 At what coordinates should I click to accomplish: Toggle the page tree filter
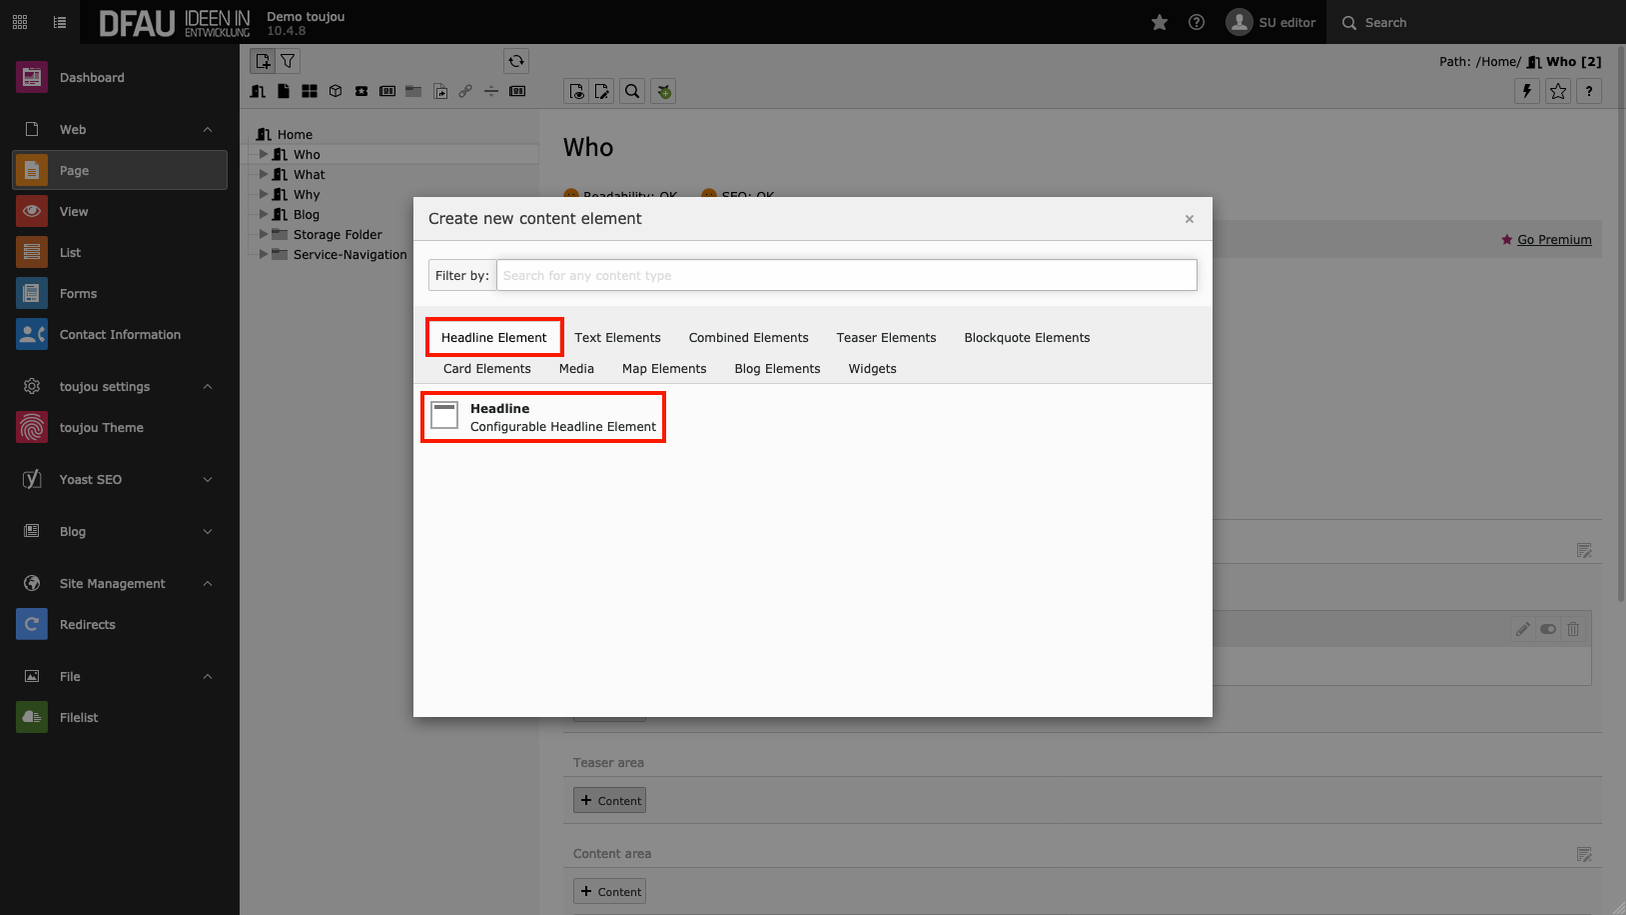[x=288, y=61]
